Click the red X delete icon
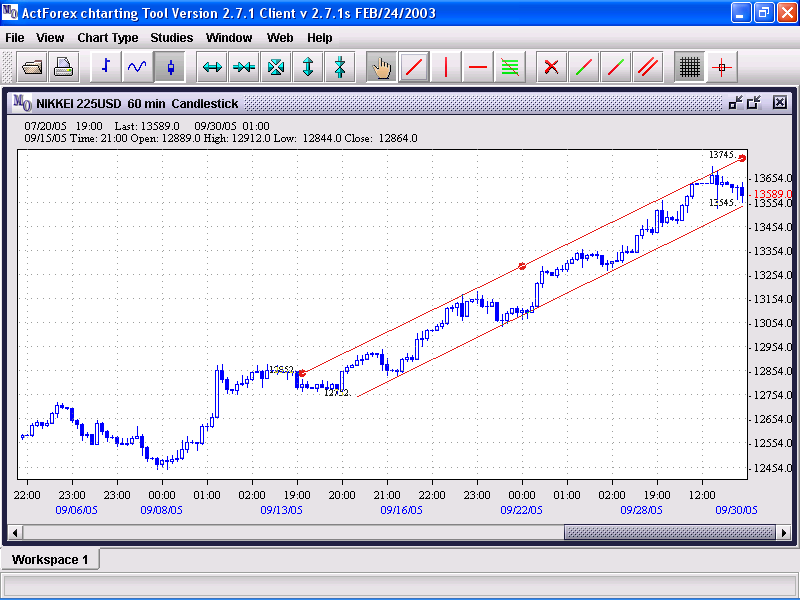This screenshot has width=800, height=600. tap(550, 68)
